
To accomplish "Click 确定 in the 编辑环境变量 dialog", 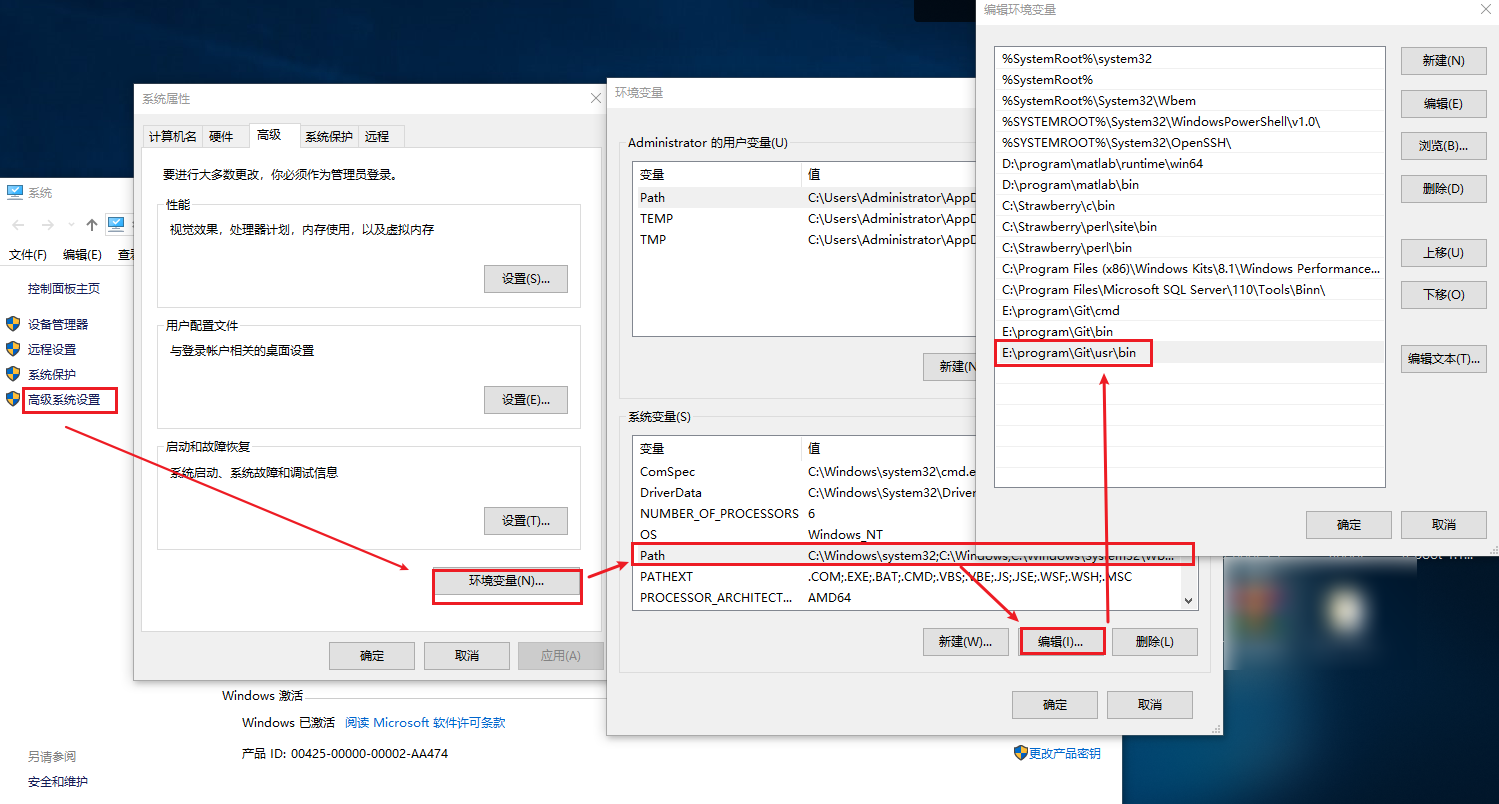I will click(x=1349, y=524).
